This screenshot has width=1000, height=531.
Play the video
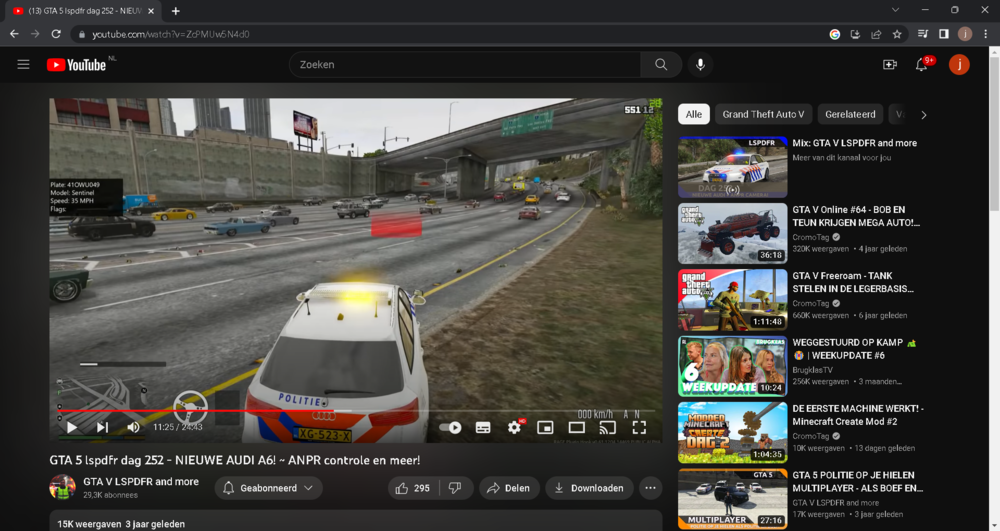click(x=72, y=427)
